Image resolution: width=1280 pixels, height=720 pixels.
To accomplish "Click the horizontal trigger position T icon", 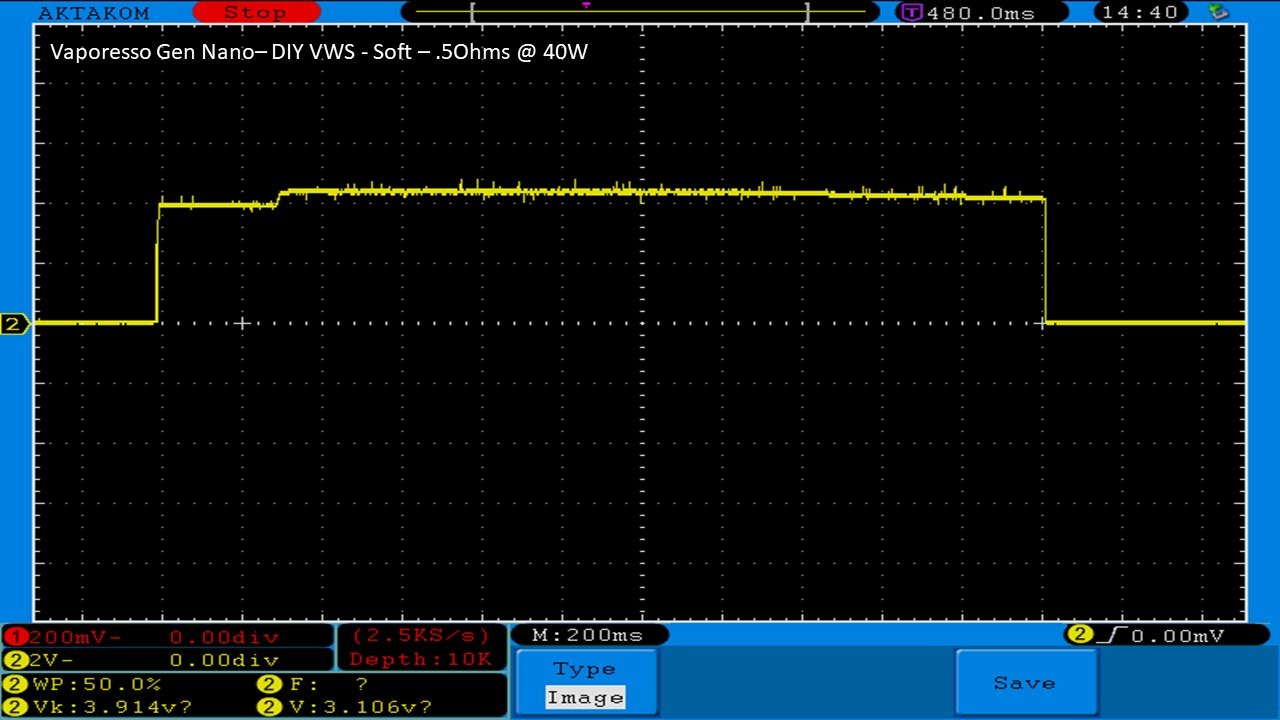I will tap(911, 13).
